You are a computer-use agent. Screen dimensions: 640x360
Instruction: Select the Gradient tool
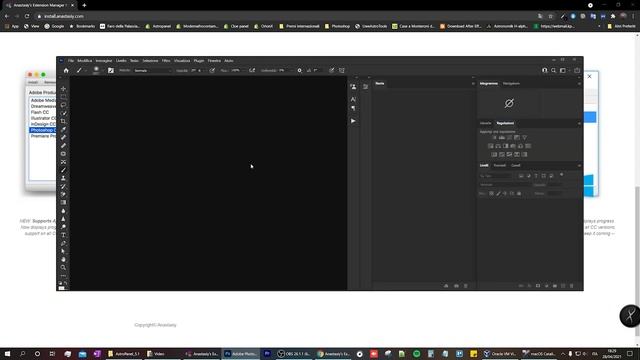pos(63,202)
